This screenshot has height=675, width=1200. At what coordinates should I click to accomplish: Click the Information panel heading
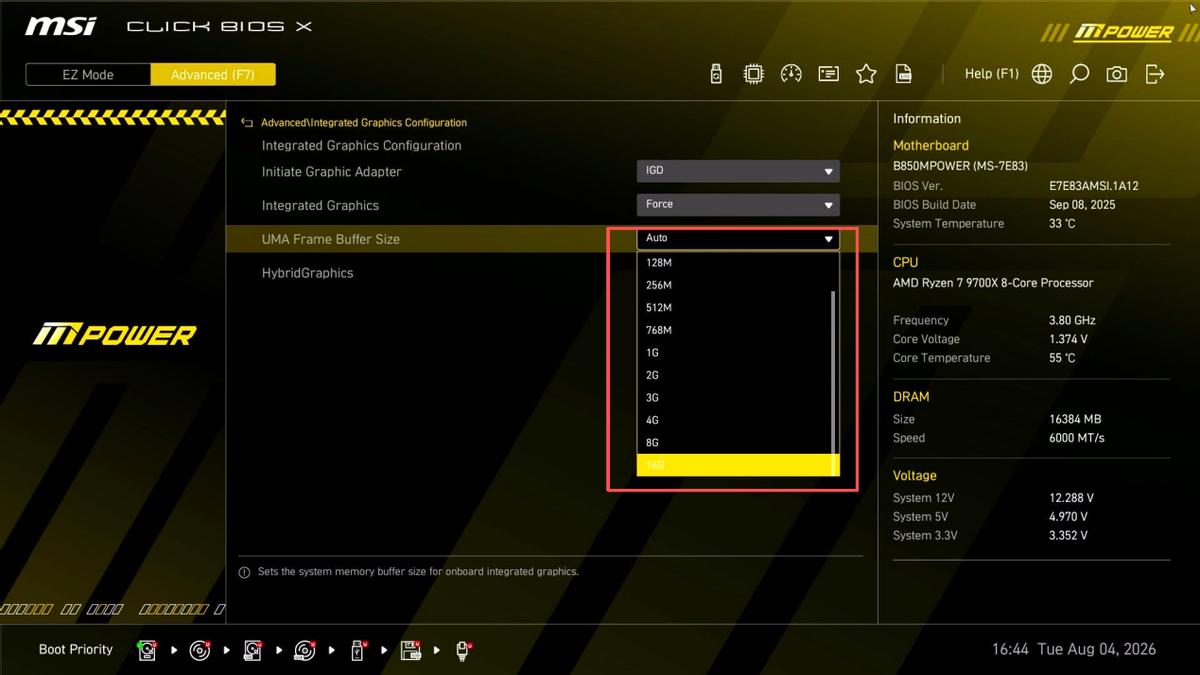[x=927, y=119]
